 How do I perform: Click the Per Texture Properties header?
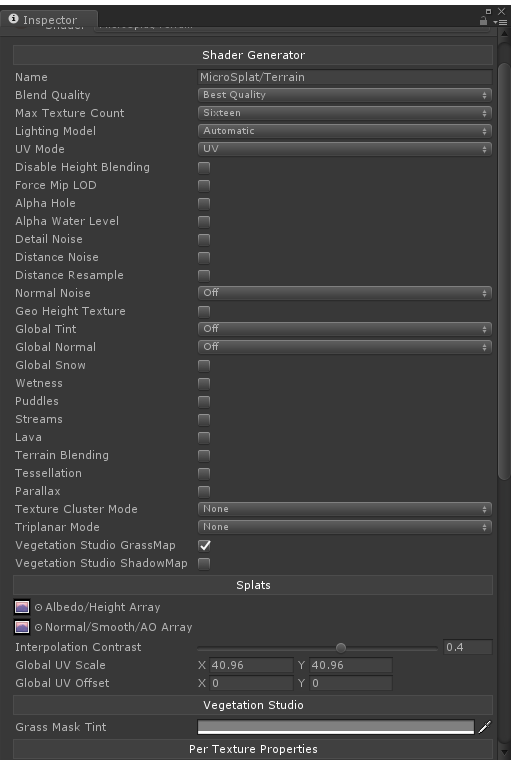253,749
